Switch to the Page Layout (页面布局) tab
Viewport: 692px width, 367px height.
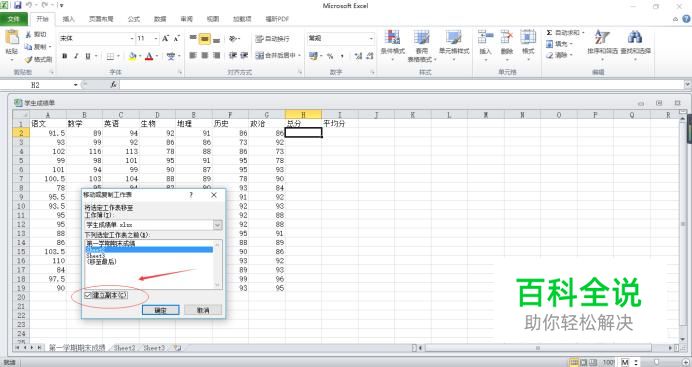pos(101,19)
